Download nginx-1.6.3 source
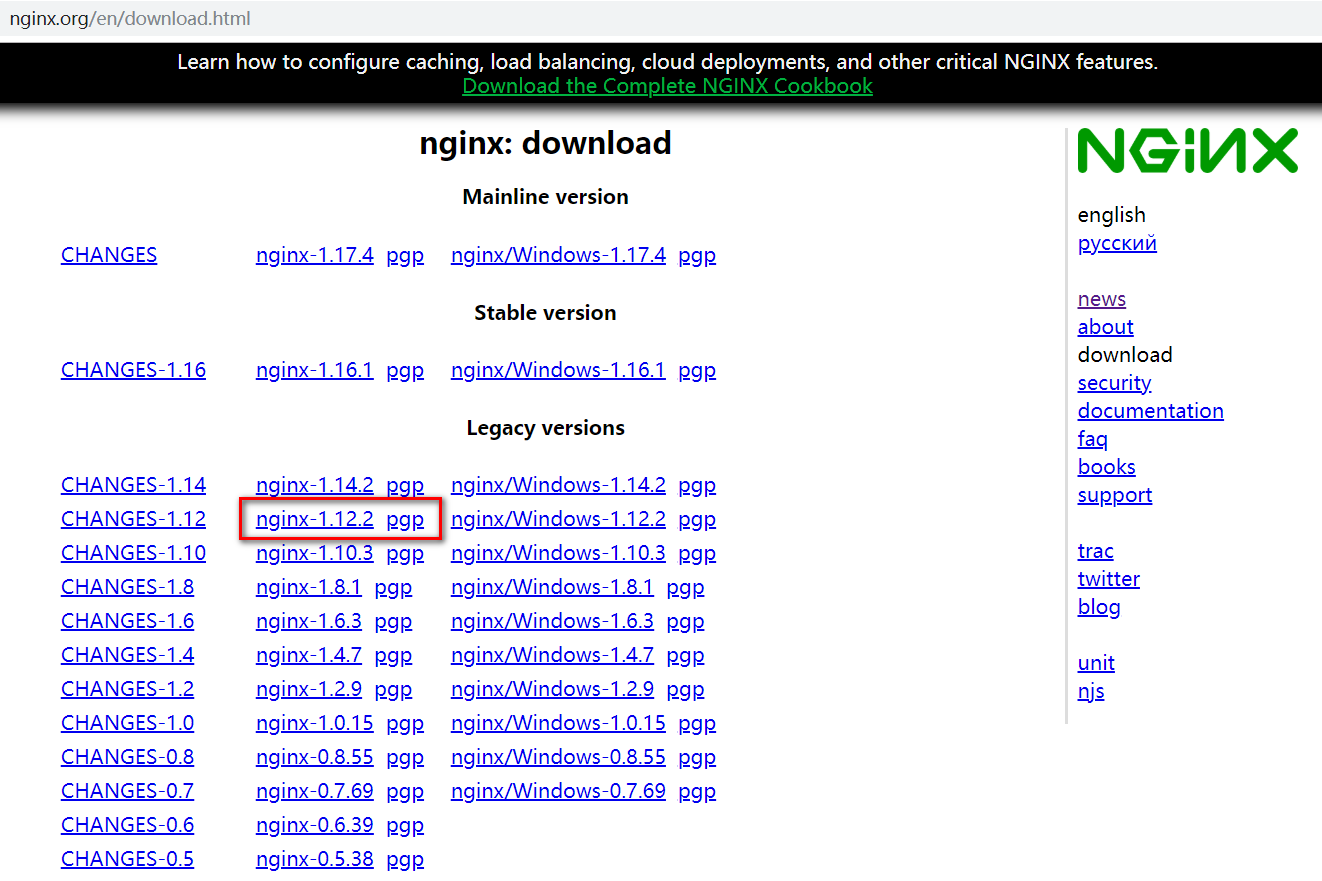Image resolution: width=1322 pixels, height=881 pixels. click(x=309, y=621)
